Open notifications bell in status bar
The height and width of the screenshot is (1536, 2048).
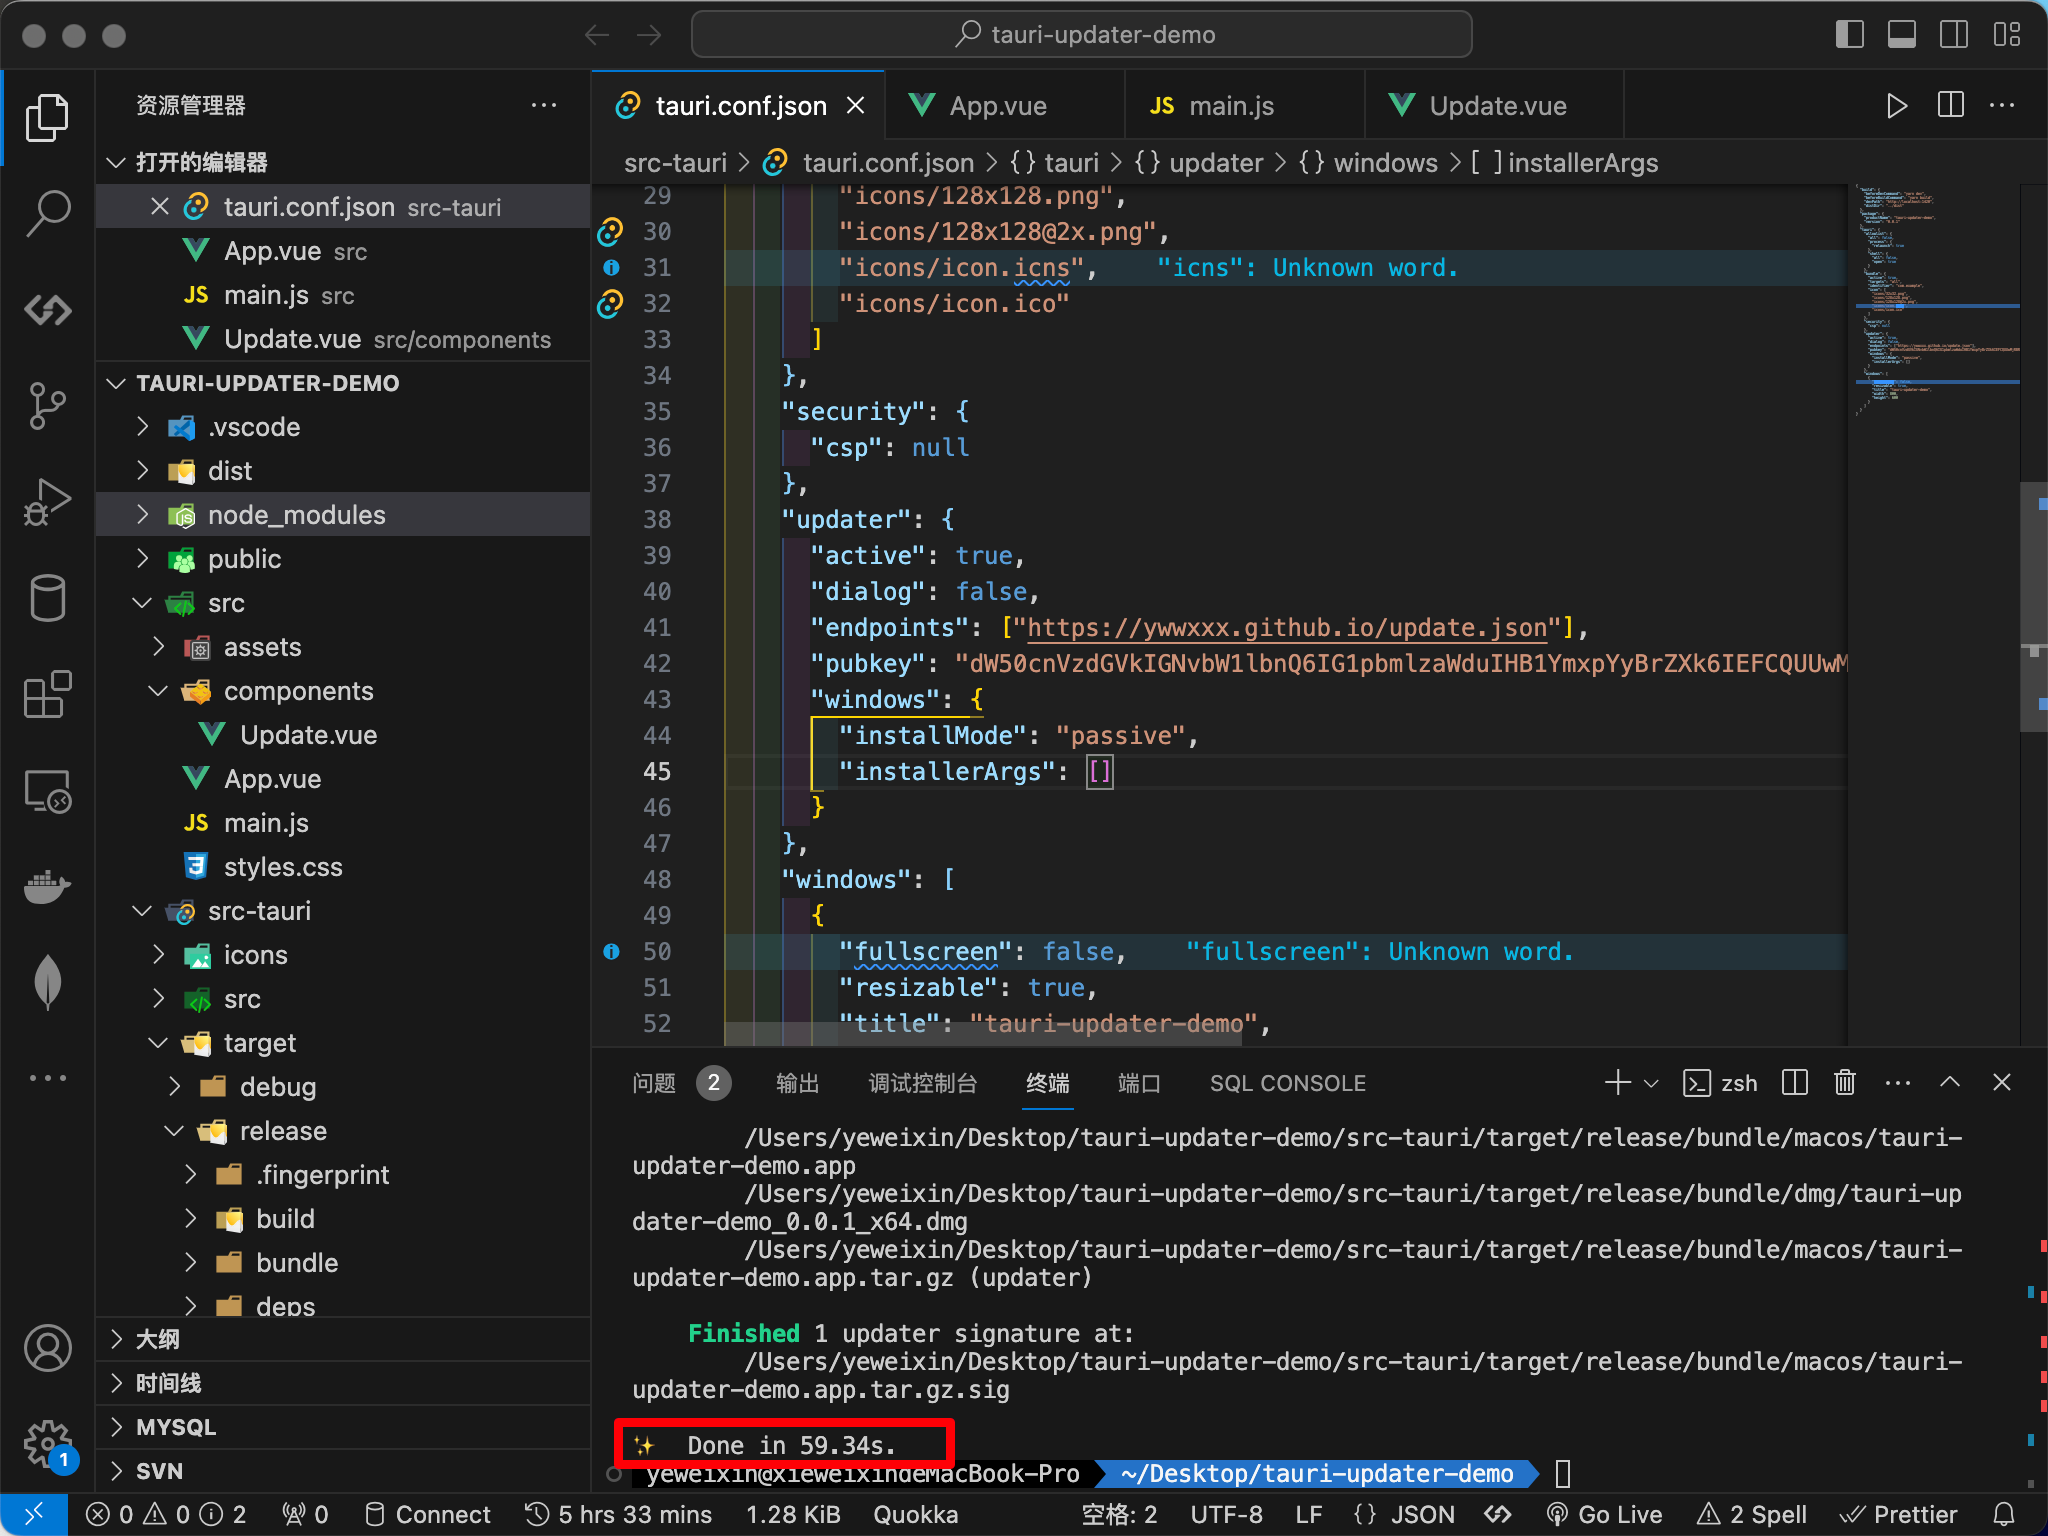point(2004,1514)
